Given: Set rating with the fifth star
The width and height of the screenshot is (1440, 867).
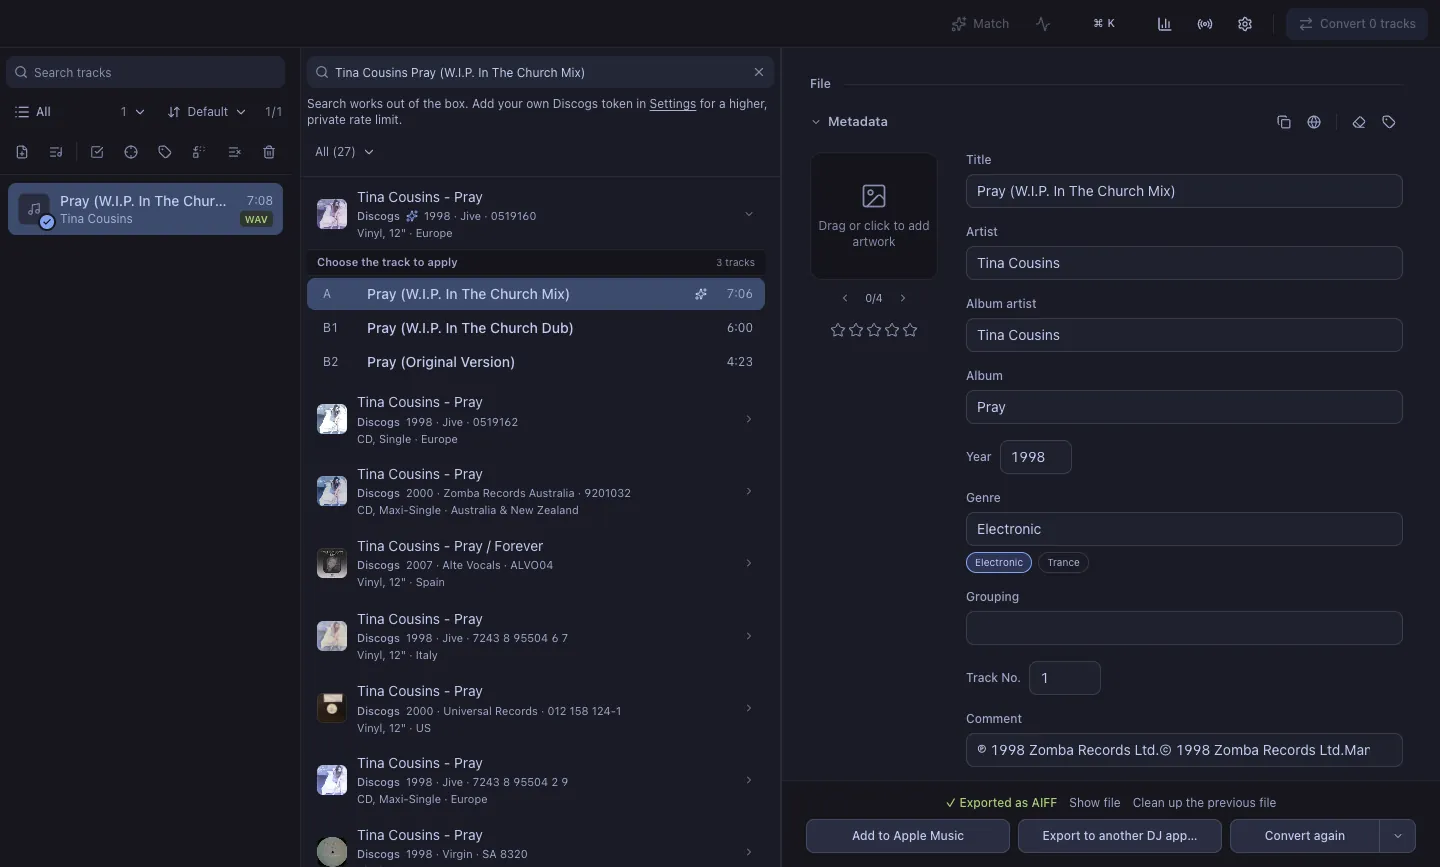Looking at the screenshot, I should pos(910,330).
